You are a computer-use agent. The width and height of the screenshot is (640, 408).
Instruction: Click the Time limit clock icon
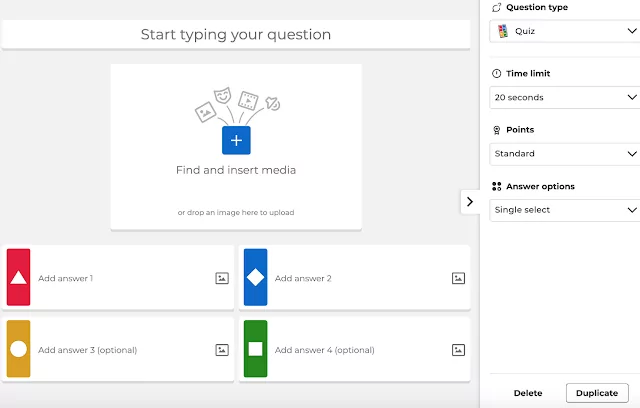click(496, 73)
